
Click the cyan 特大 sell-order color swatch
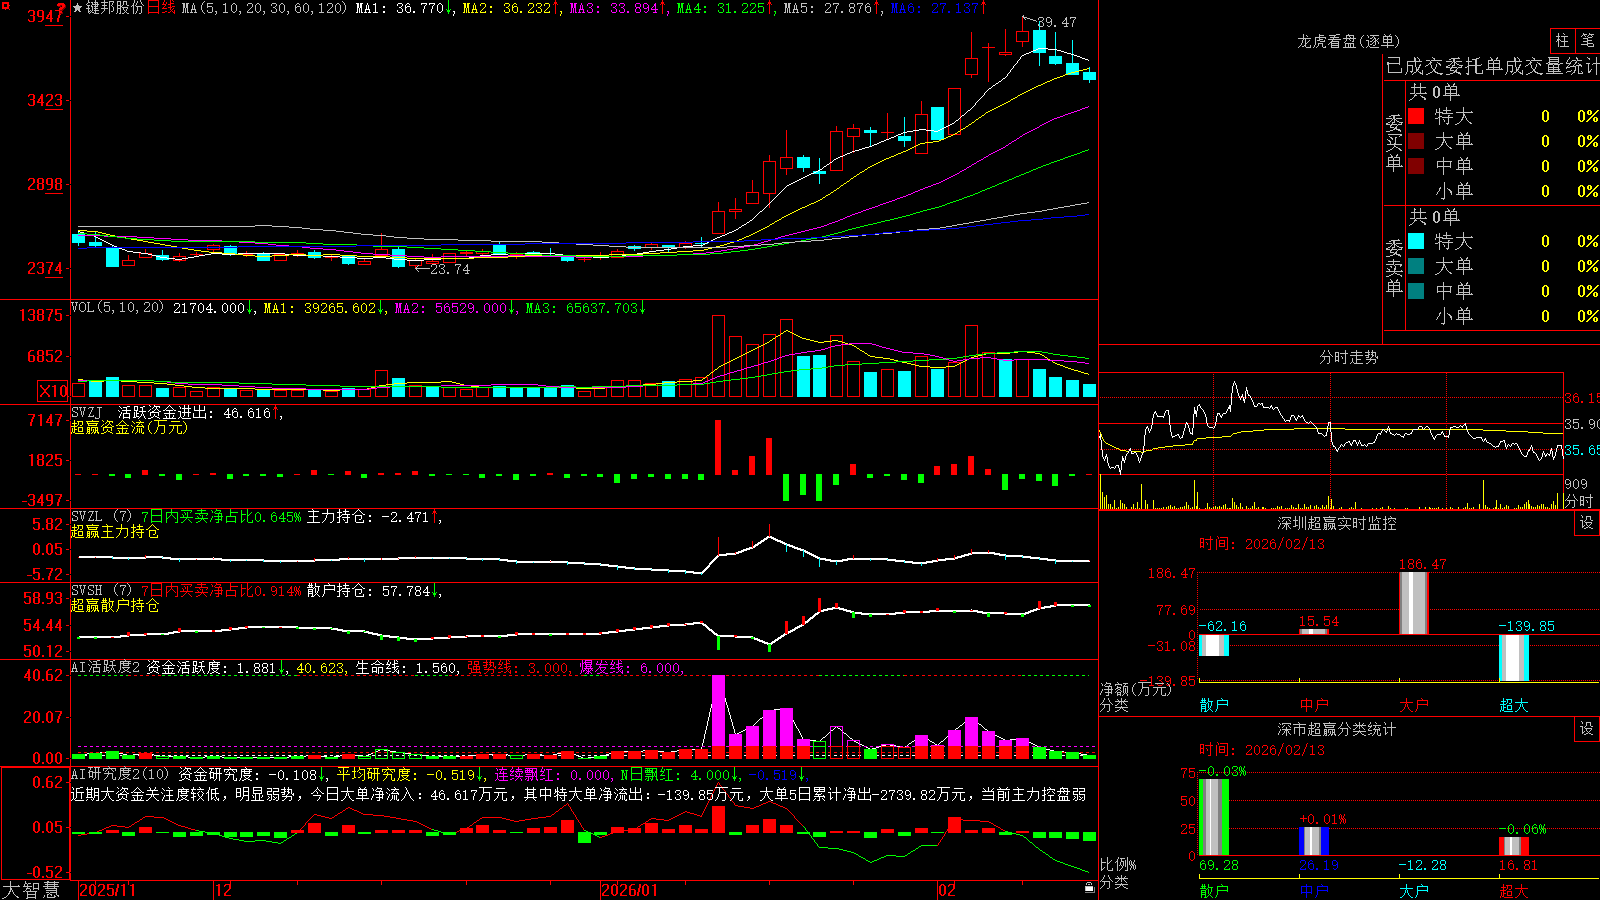1416,241
